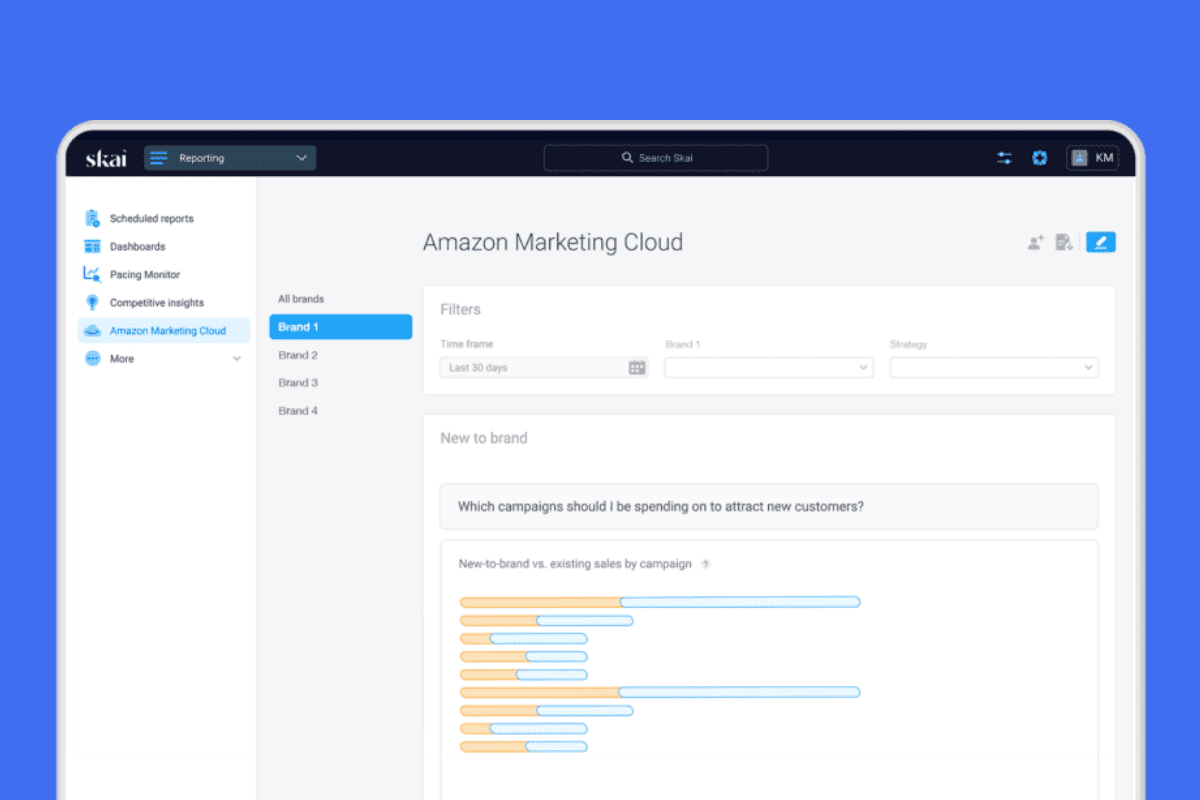Open the Scheduled reports icon in sidebar
This screenshot has width=1200, height=800.
tap(92, 218)
